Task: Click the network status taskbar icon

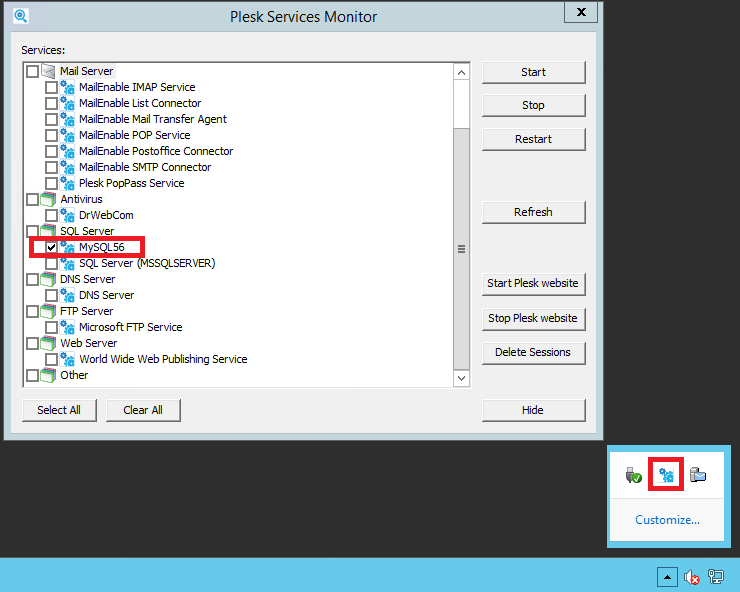Action: pyautogui.click(x=716, y=577)
